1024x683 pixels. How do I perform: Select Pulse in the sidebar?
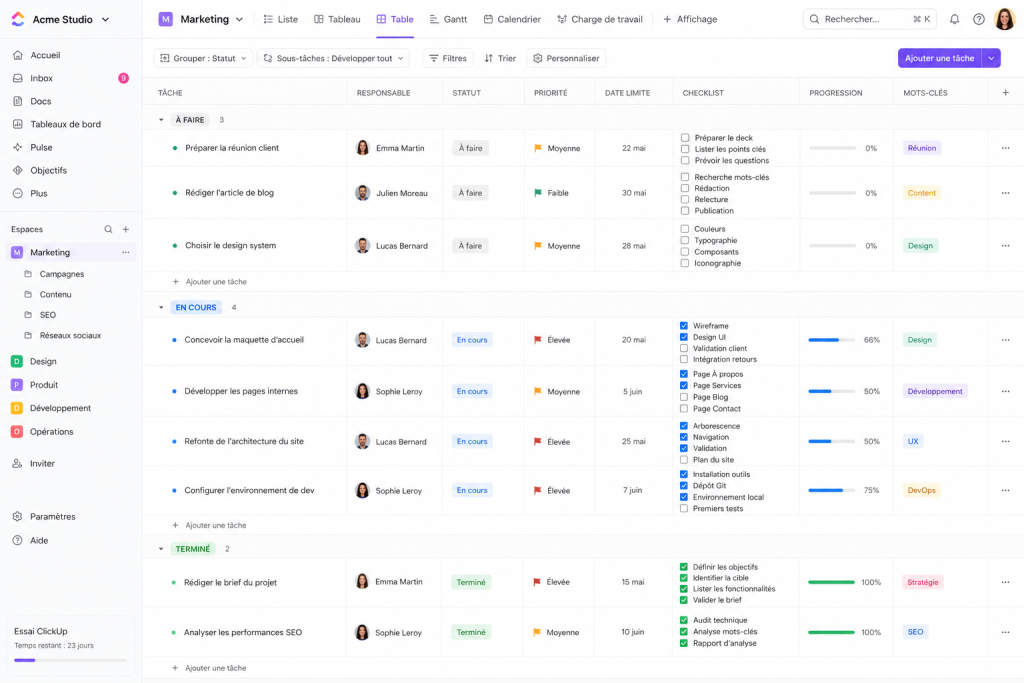point(39,147)
